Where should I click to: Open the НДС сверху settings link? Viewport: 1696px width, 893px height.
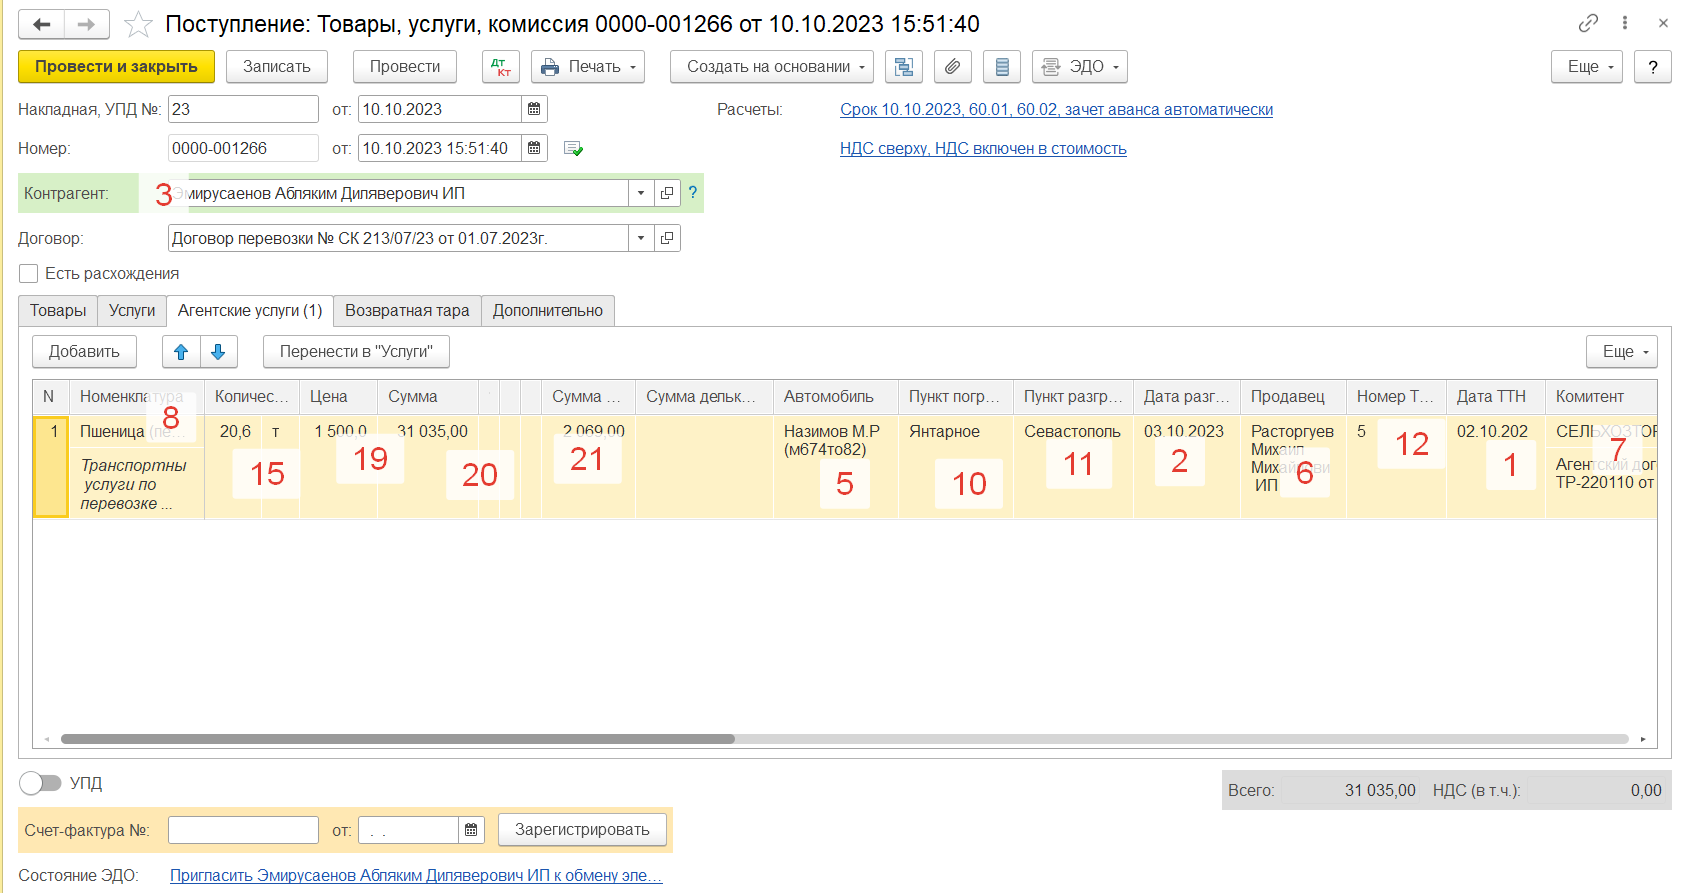(x=983, y=149)
